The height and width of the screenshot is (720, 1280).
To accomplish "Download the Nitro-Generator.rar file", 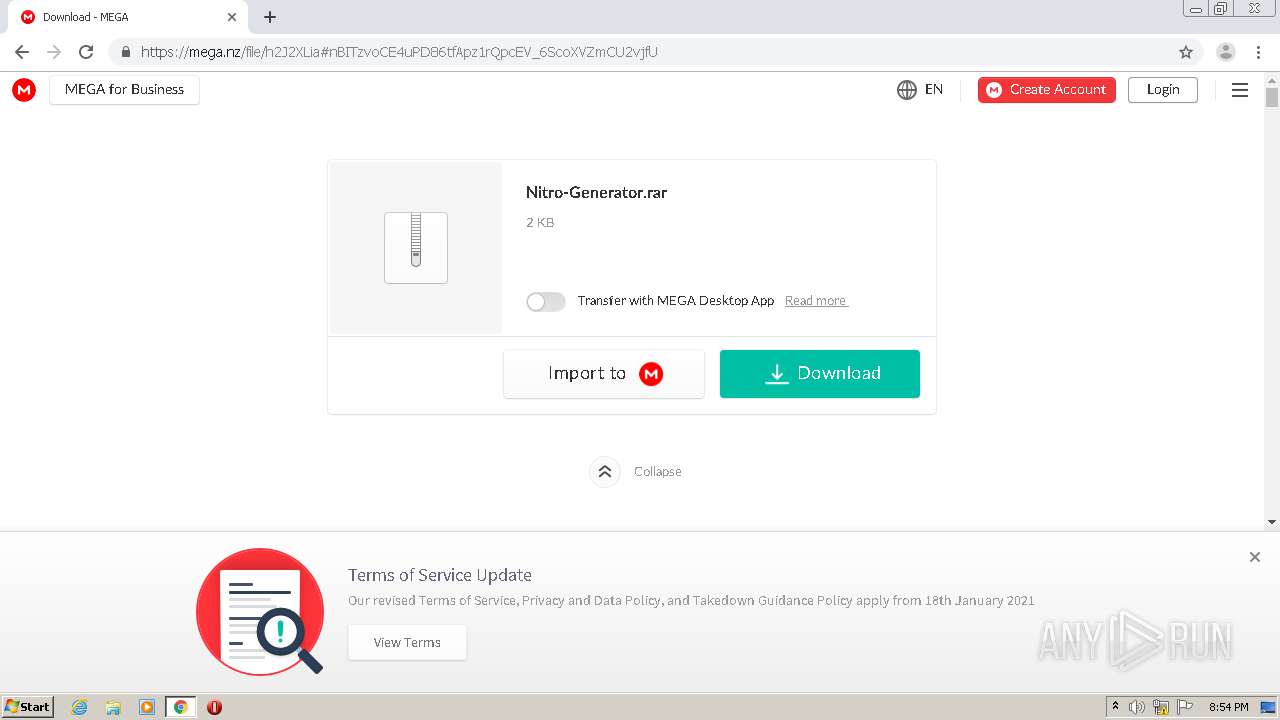I will pyautogui.click(x=820, y=374).
